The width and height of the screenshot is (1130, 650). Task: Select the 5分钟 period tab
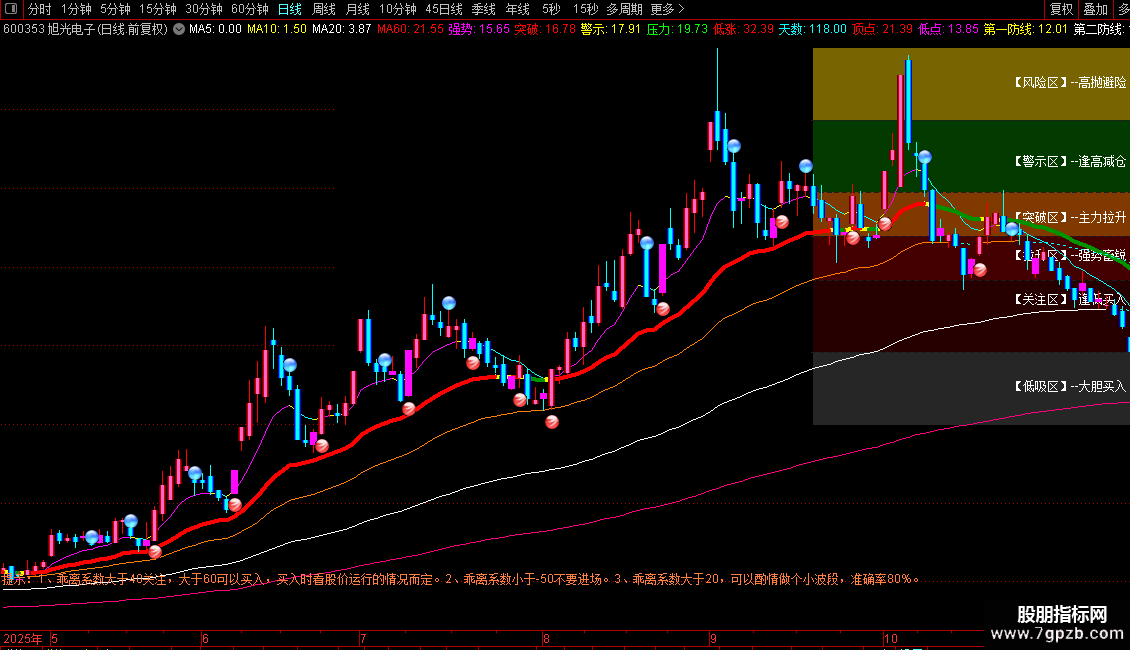(x=115, y=9)
